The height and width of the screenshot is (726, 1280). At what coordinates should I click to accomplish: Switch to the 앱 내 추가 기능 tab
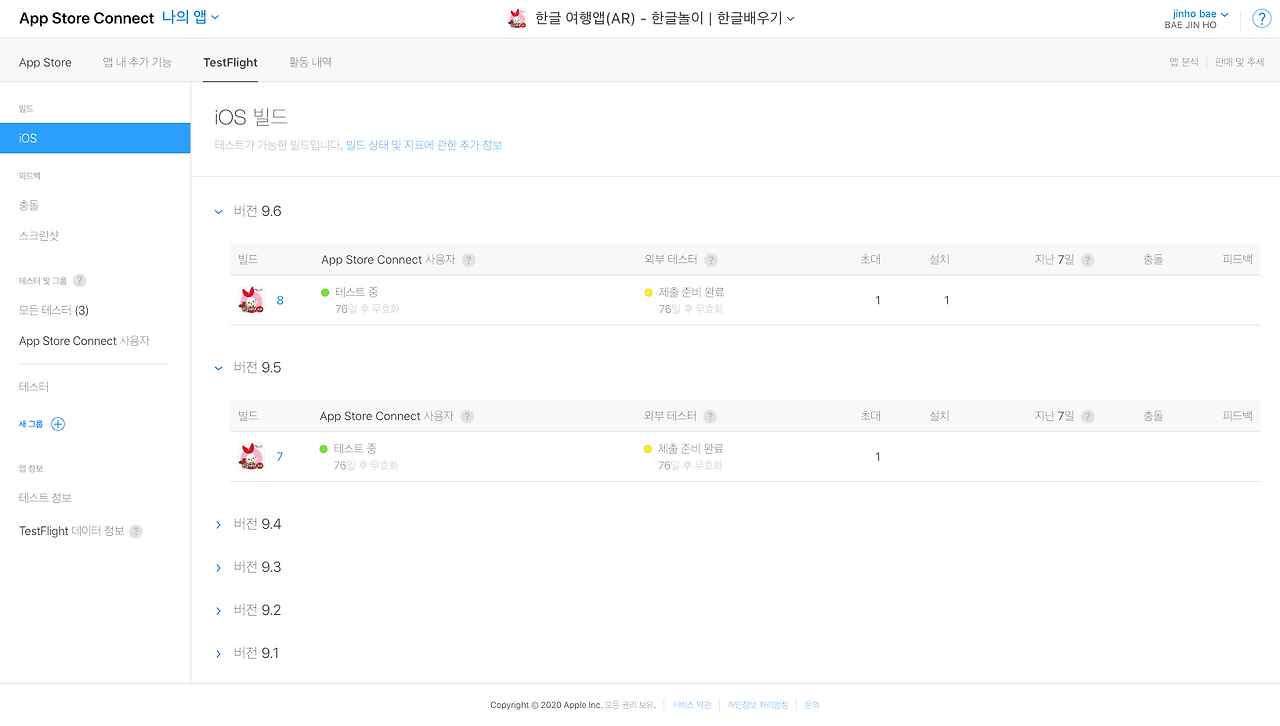137,62
